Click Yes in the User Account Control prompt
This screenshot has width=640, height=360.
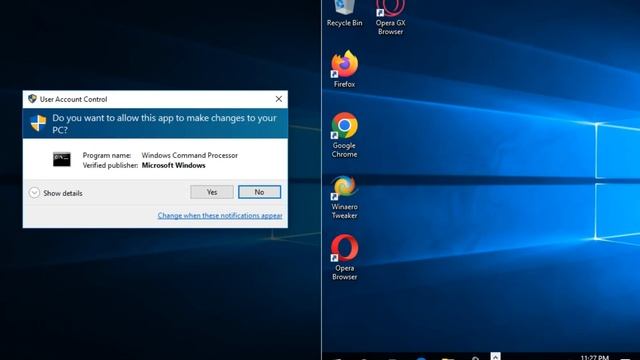[212, 192]
